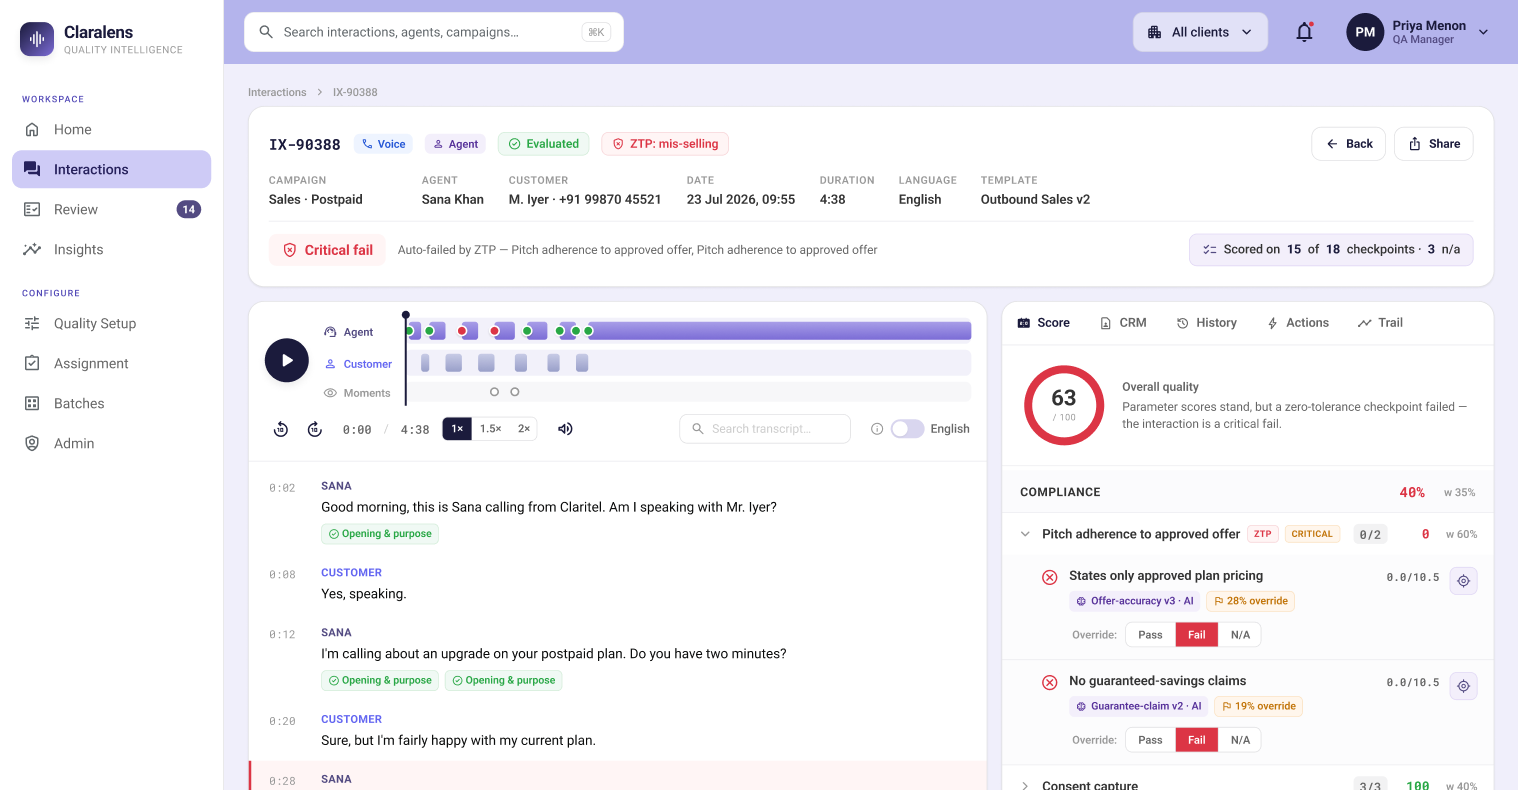Switch to the History tab

coord(1206,323)
